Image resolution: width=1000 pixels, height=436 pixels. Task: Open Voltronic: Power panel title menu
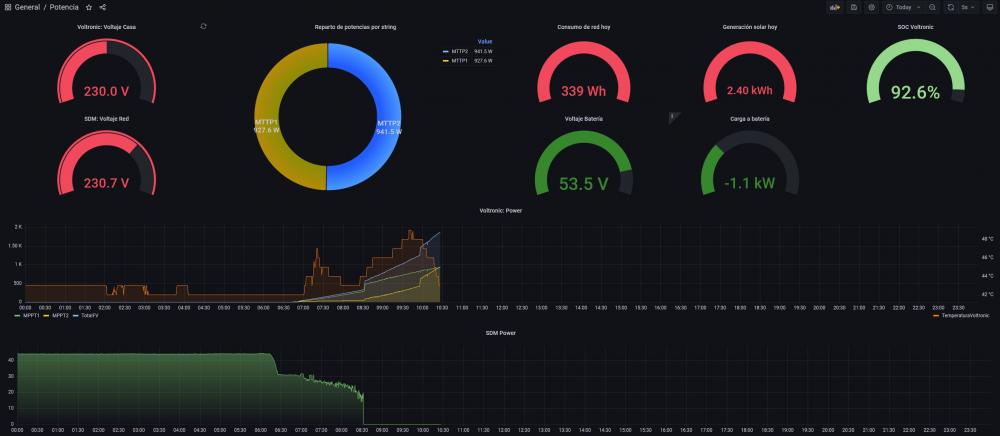coord(500,210)
